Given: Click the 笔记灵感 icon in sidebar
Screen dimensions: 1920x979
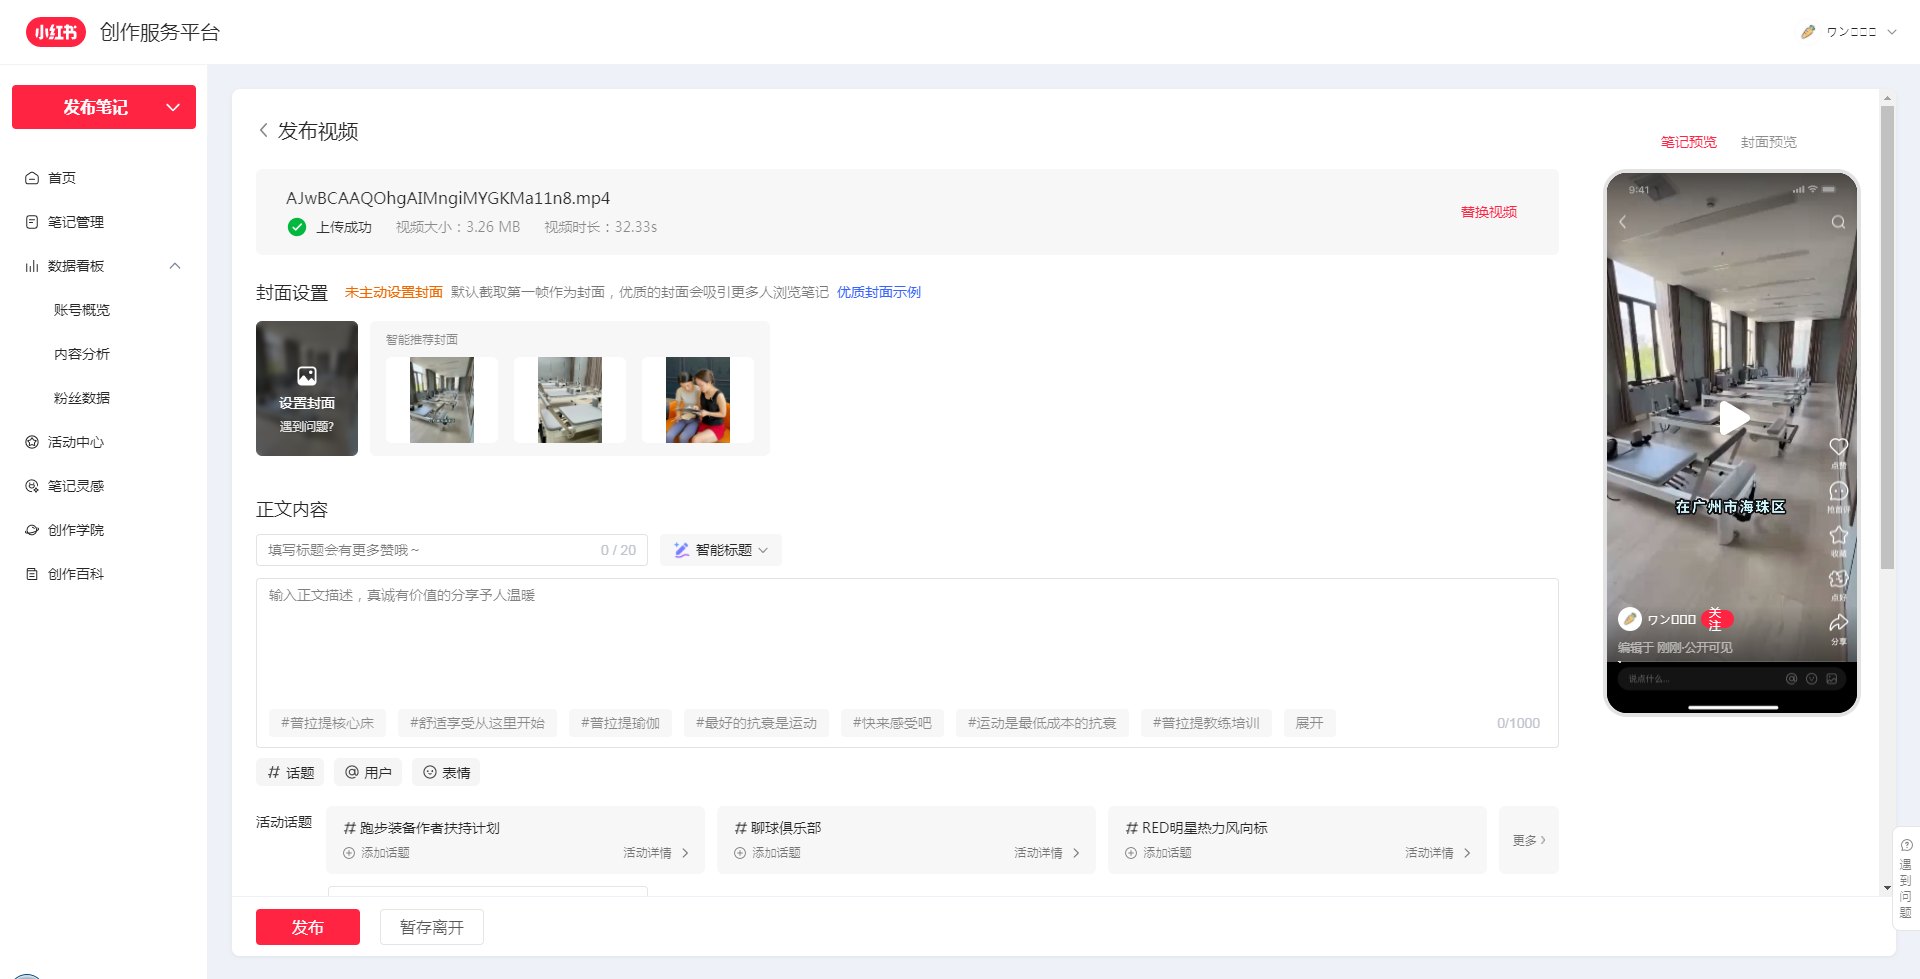Looking at the screenshot, I should pyautogui.click(x=32, y=486).
